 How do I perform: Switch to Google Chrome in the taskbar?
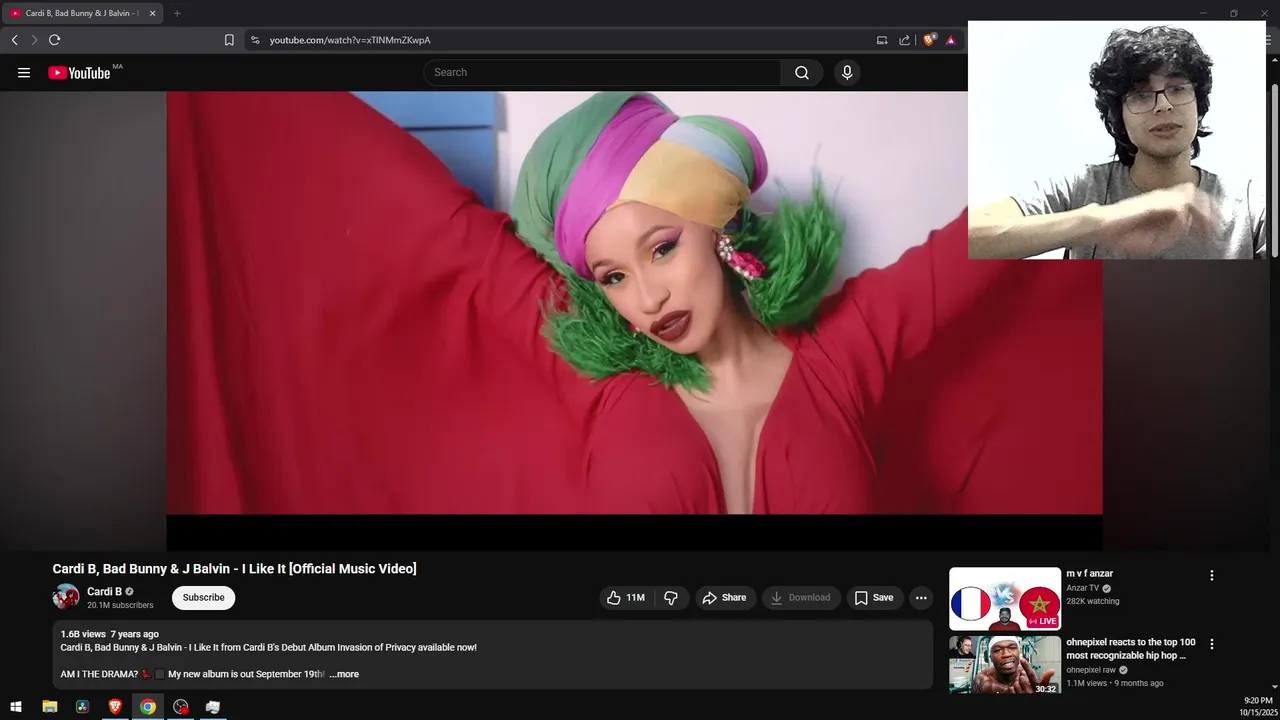[x=148, y=707]
